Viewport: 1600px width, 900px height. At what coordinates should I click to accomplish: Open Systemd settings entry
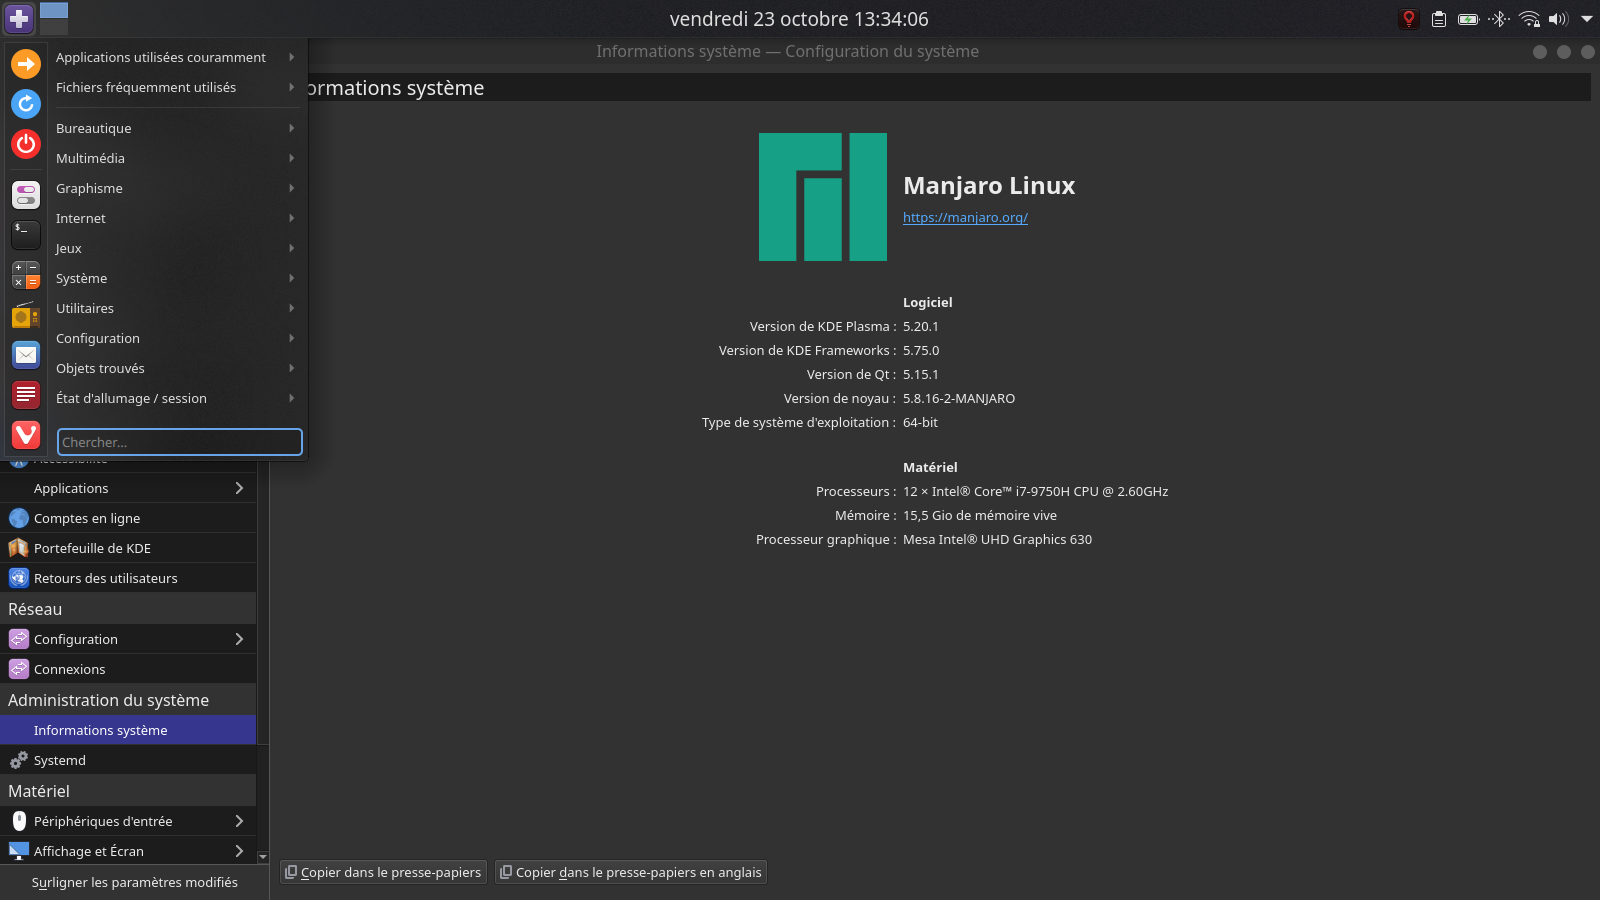[128, 760]
